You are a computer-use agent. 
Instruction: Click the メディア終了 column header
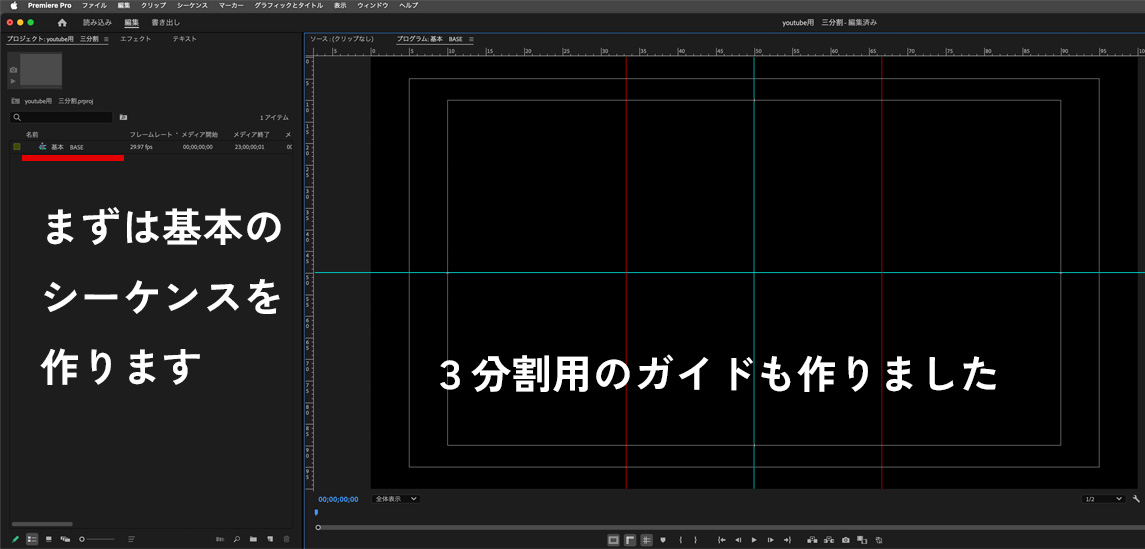pyautogui.click(x=252, y=135)
